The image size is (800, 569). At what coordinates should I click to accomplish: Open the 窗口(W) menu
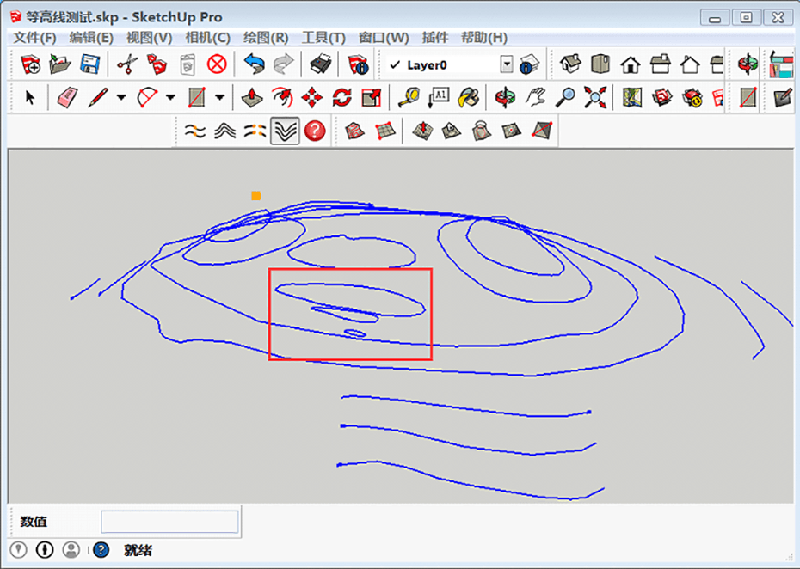[x=384, y=38]
